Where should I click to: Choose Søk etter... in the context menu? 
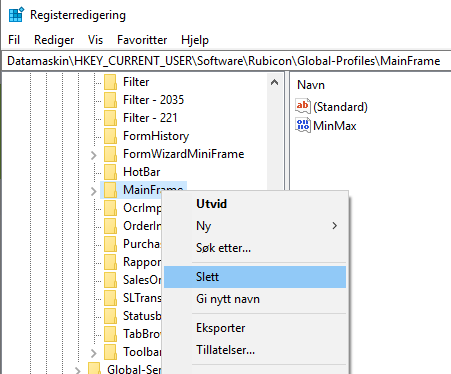pos(255,248)
